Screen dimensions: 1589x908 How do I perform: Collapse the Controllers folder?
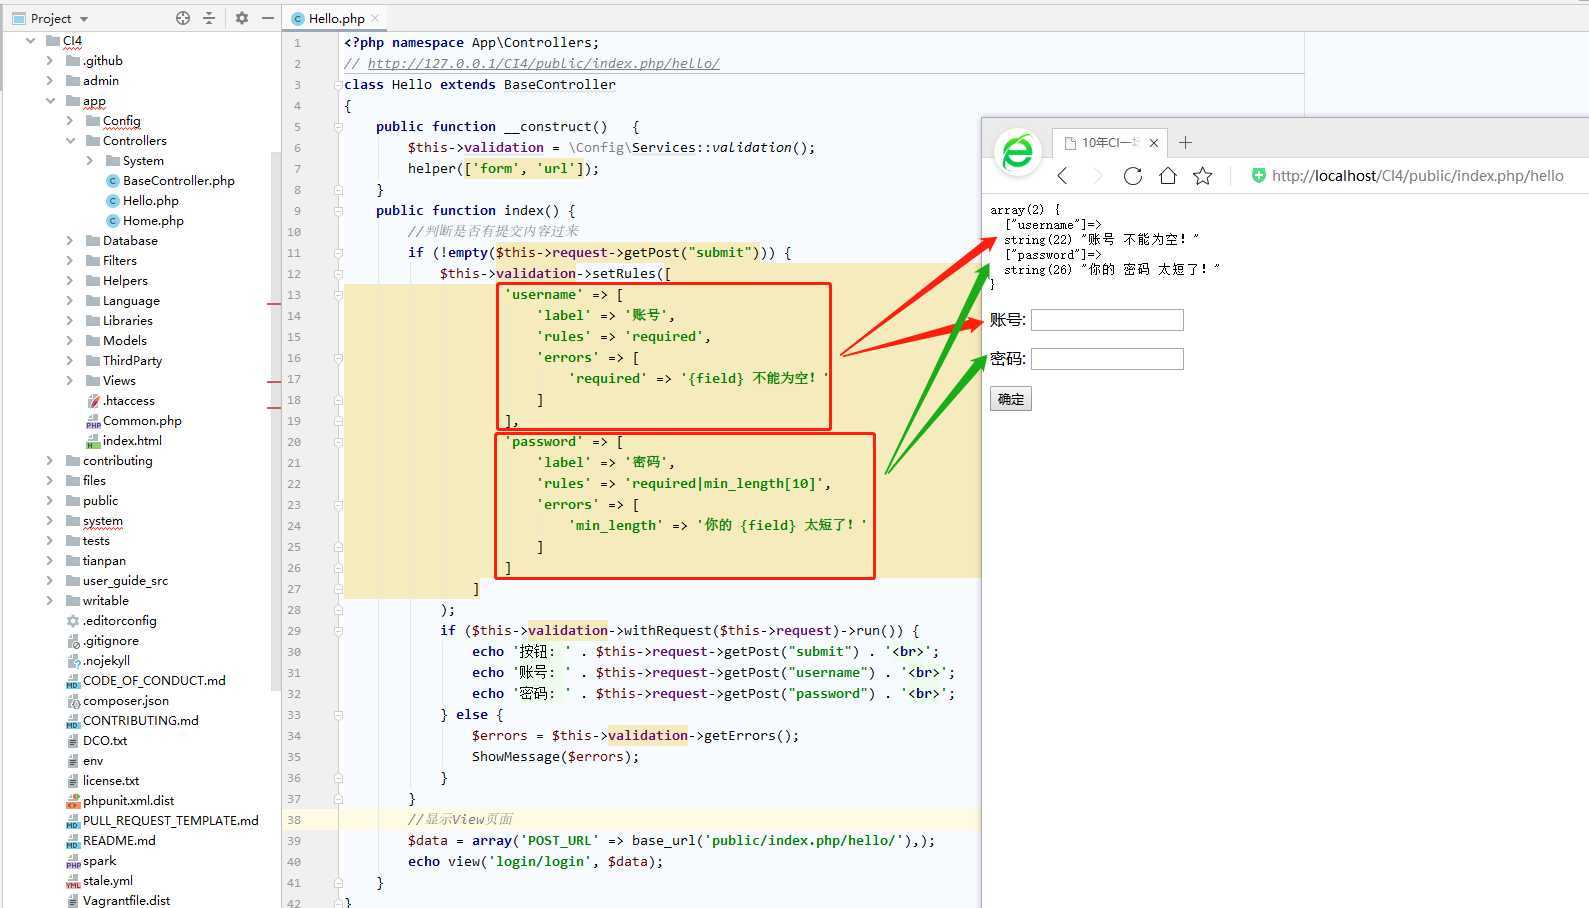70,141
